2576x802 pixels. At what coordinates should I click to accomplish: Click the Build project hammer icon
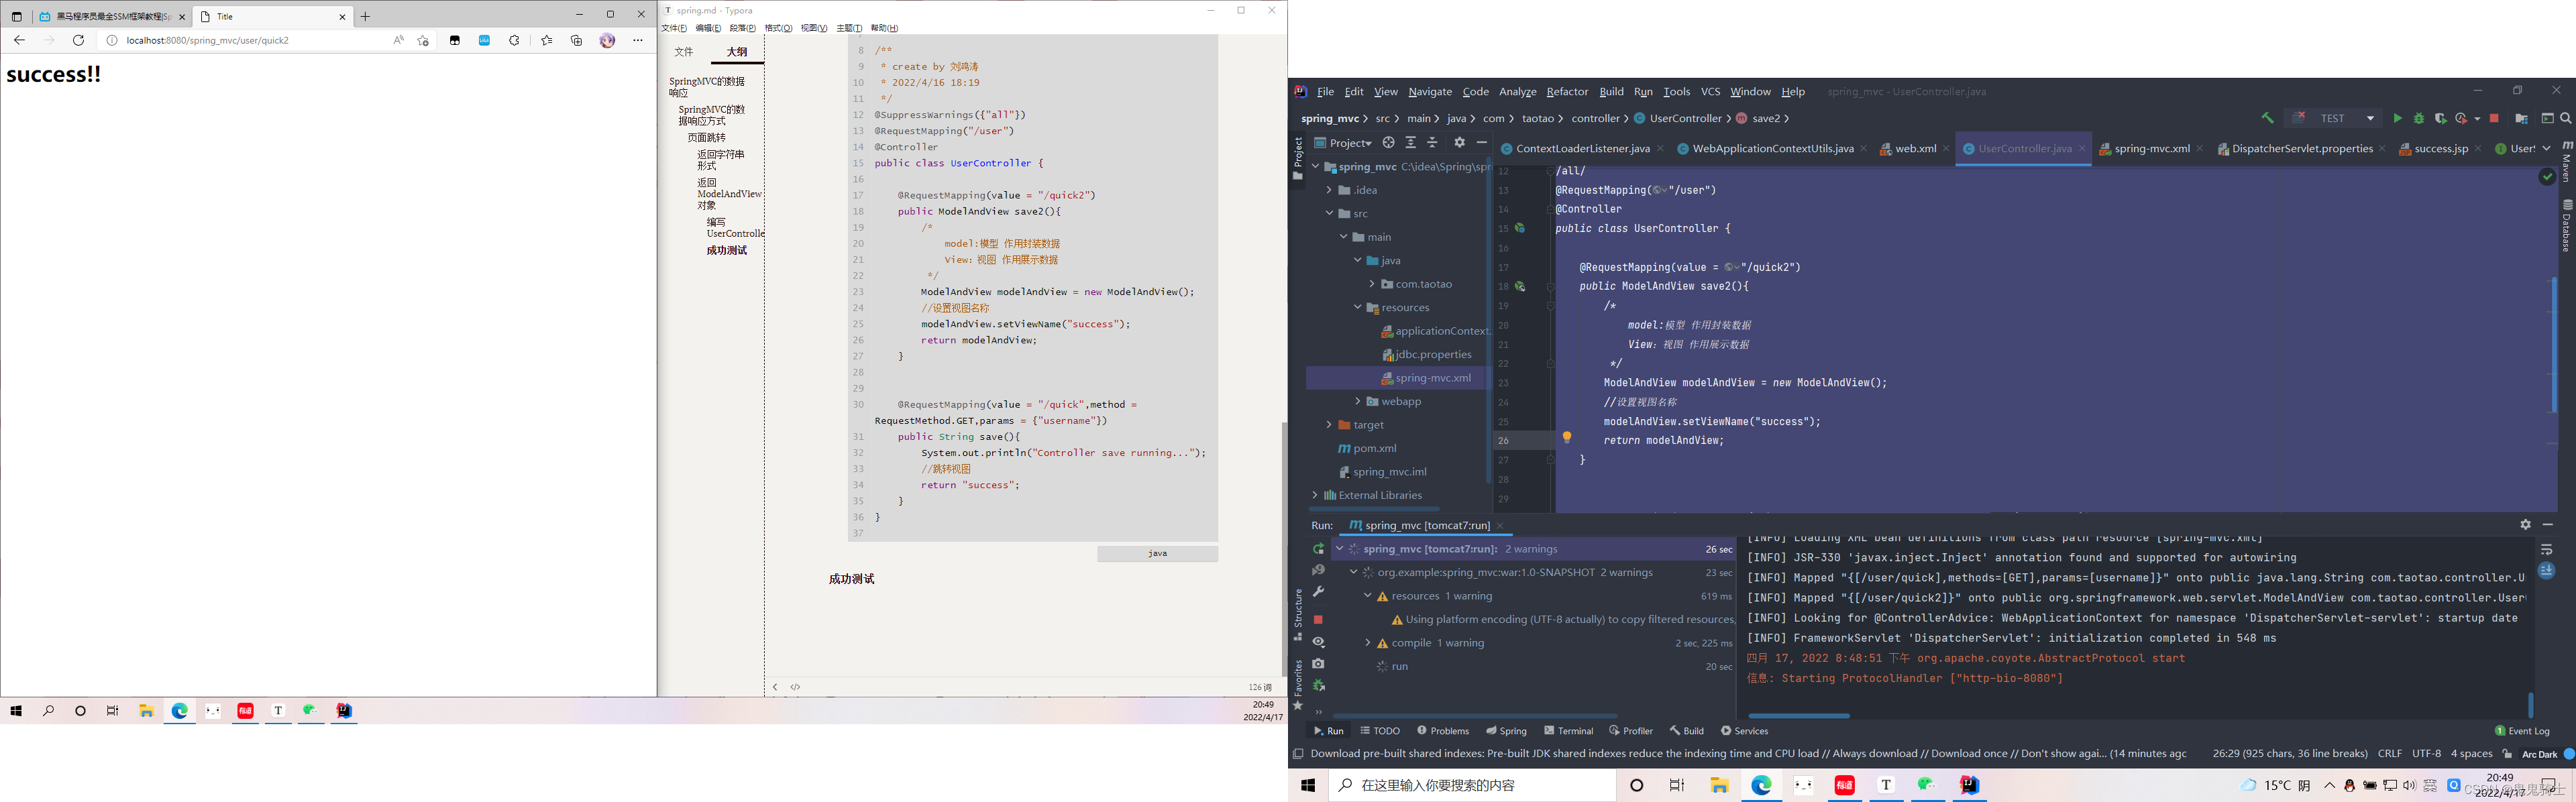coord(2267,118)
